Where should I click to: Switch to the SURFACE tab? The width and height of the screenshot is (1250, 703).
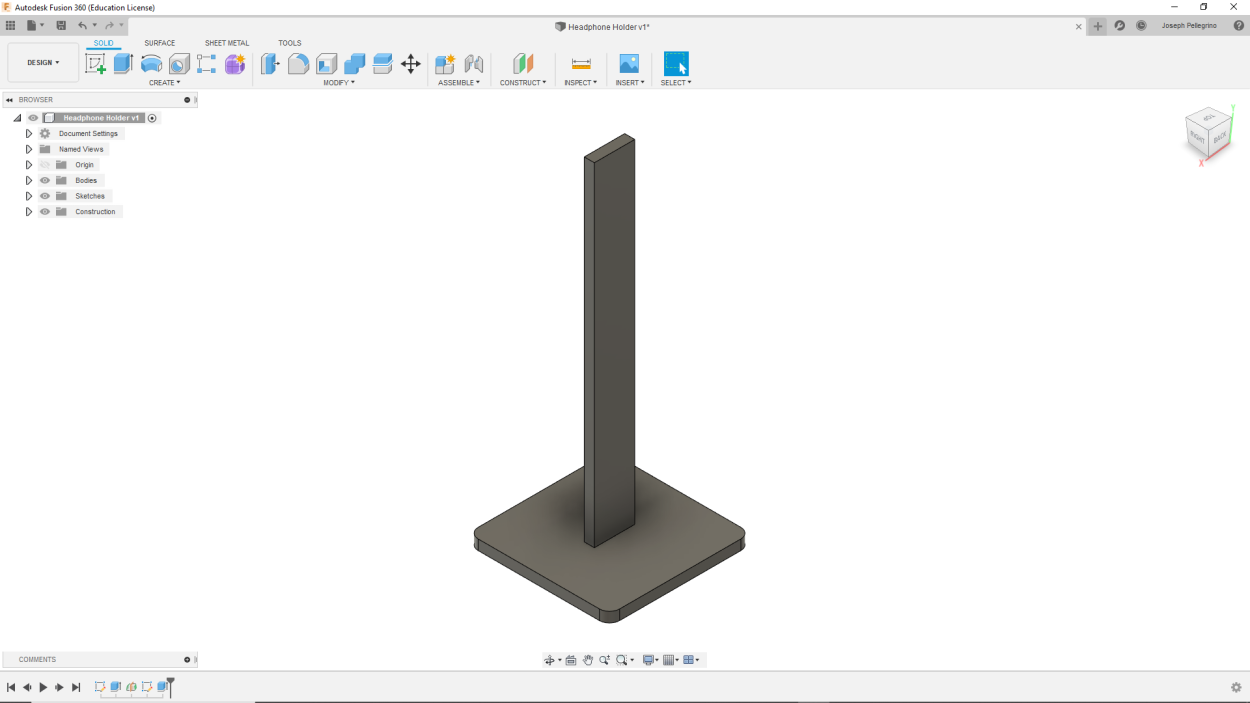[161, 43]
